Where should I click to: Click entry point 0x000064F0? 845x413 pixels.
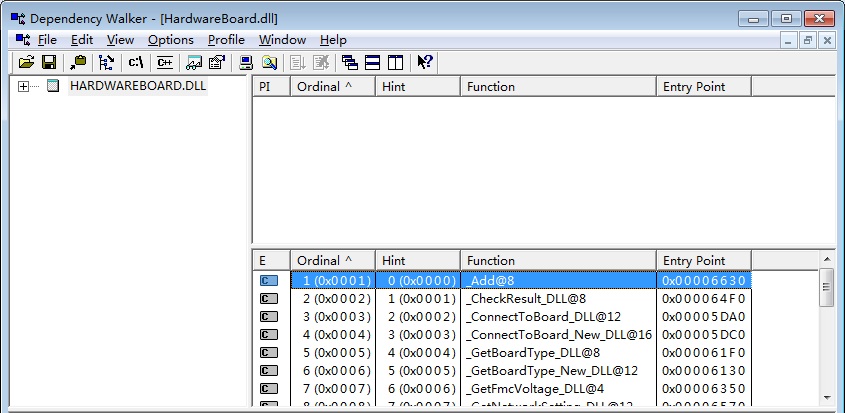tap(703, 298)
